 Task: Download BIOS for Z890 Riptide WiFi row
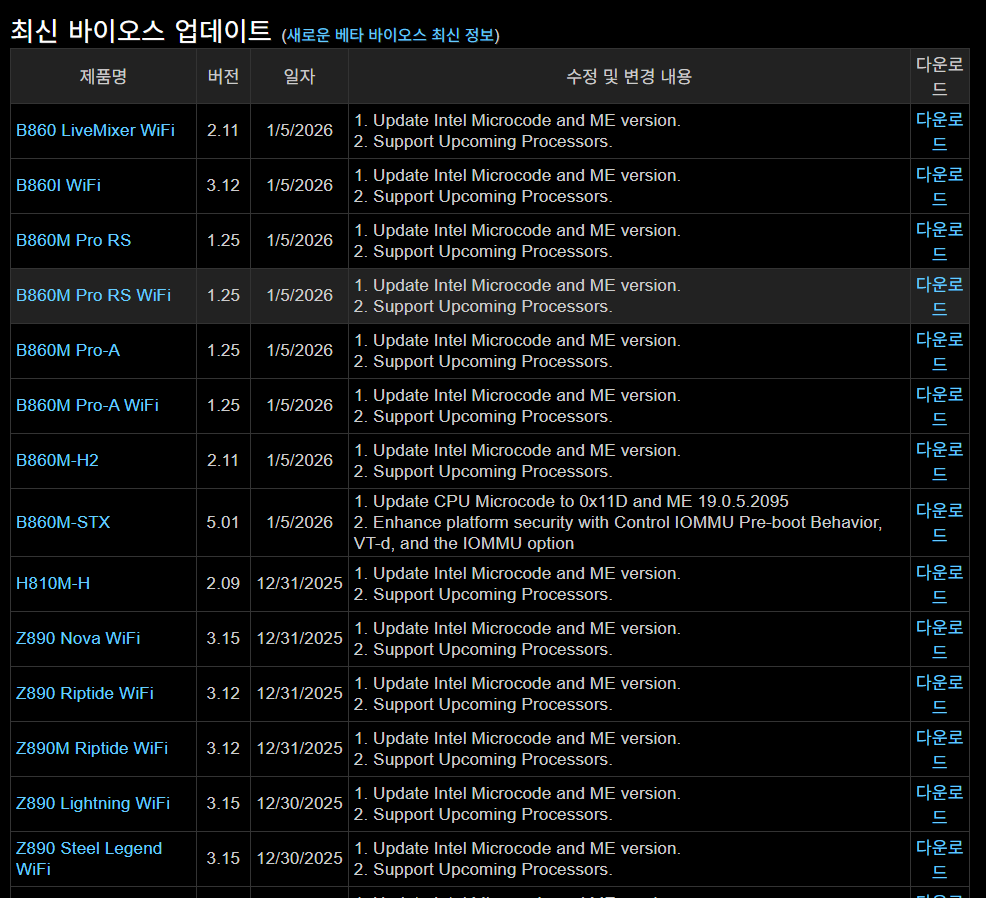[x=939, y=694]
